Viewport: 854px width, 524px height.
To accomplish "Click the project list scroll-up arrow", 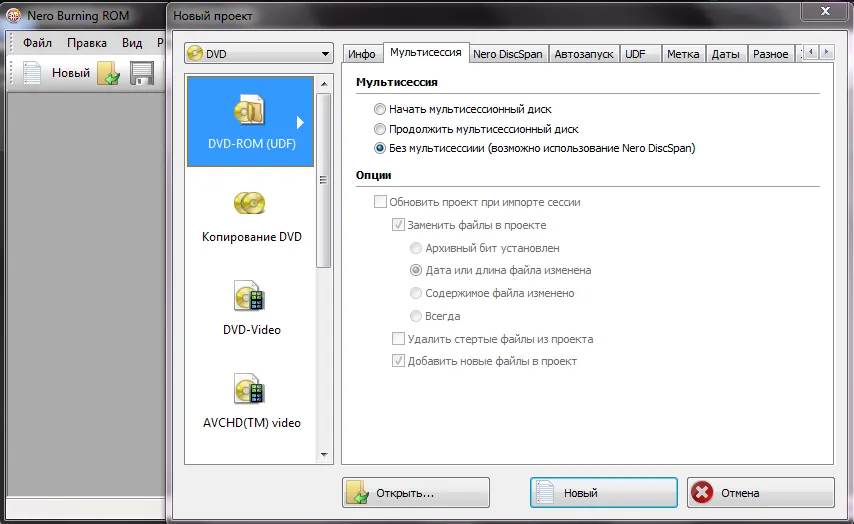I will (x=324, y=84).
